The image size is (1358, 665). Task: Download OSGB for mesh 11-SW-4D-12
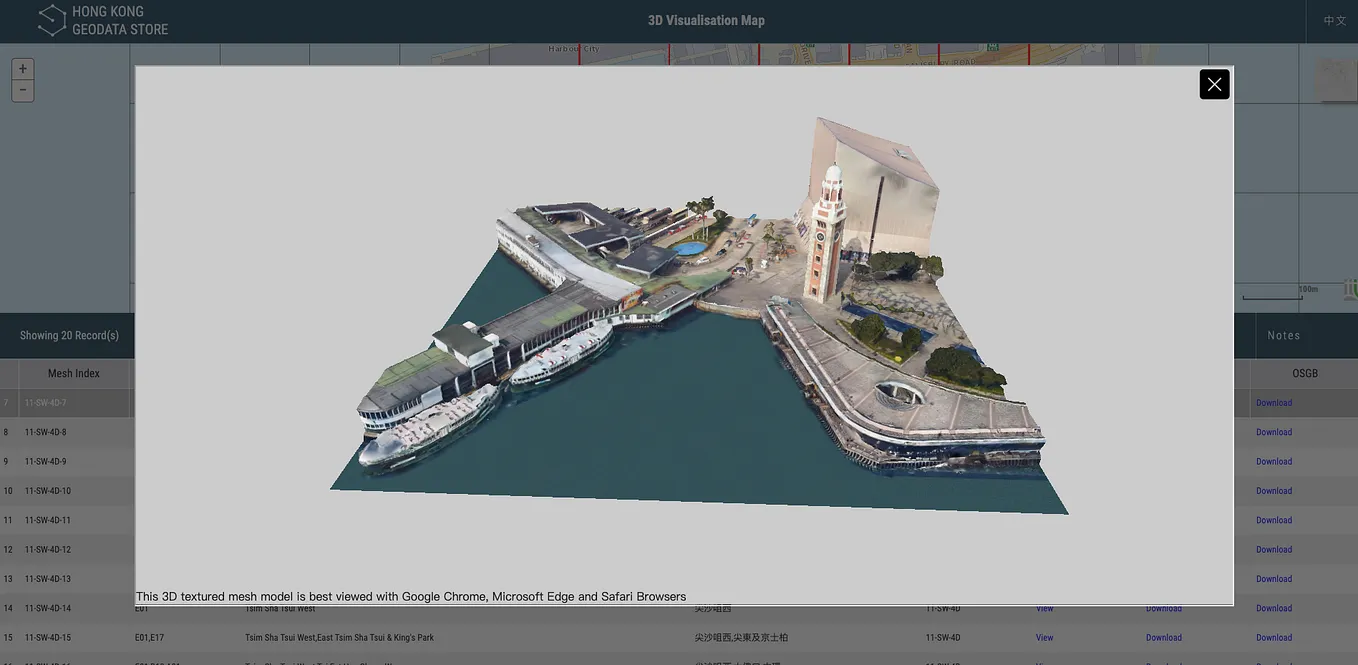pyautogui.click(x=1274, y=550)
